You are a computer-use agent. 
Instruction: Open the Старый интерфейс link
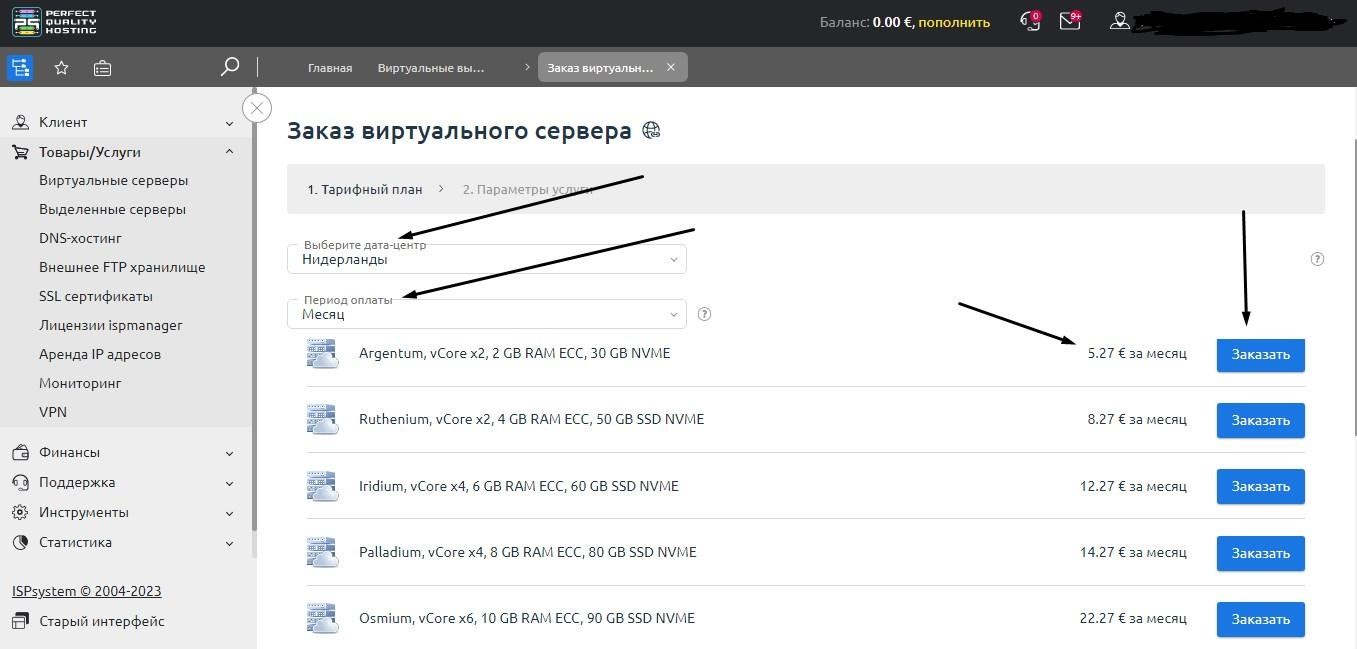101,621
